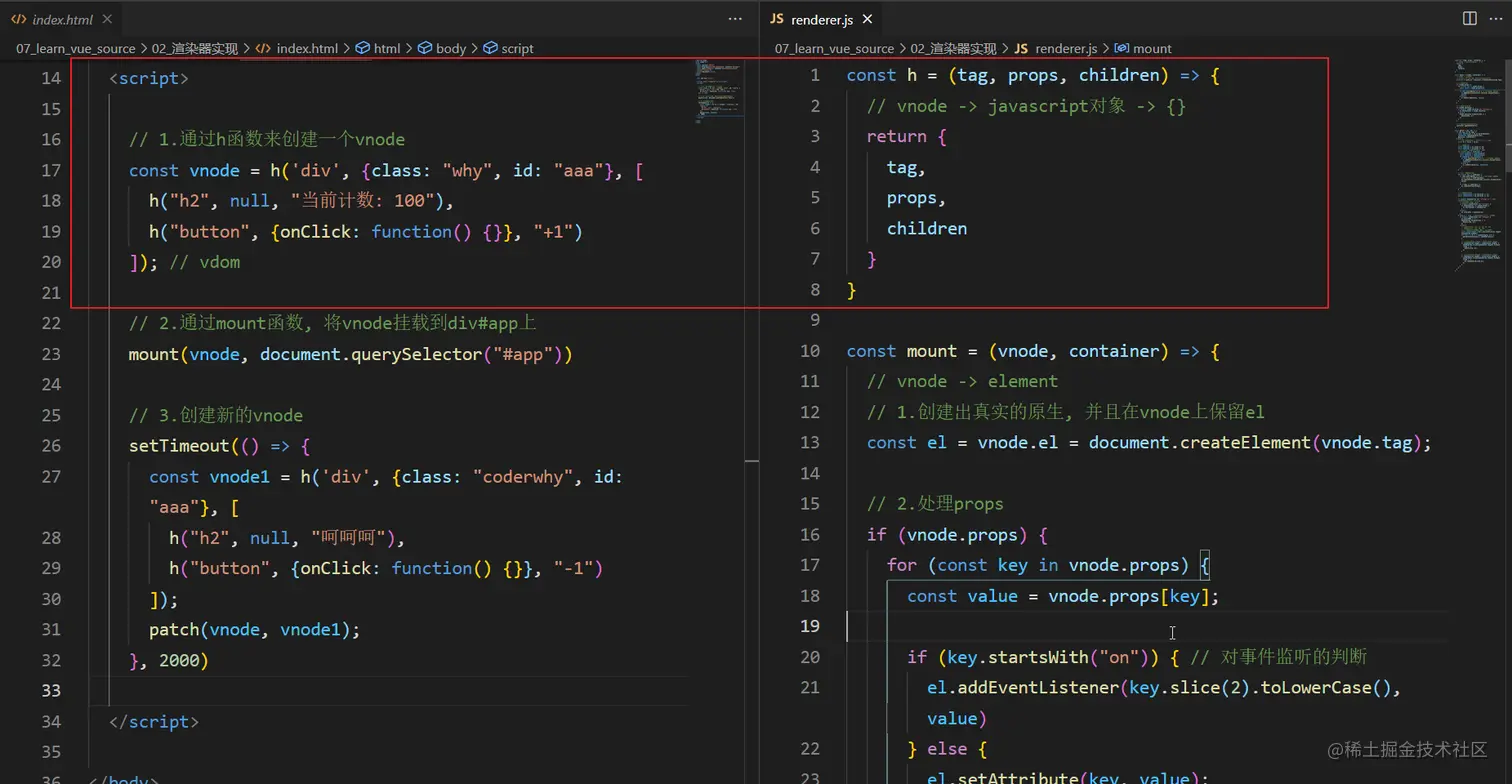This screenshot has height=784, width=1512.
Task: Select line number 16 in renderer.js
Action: click(x=810, y=535)
